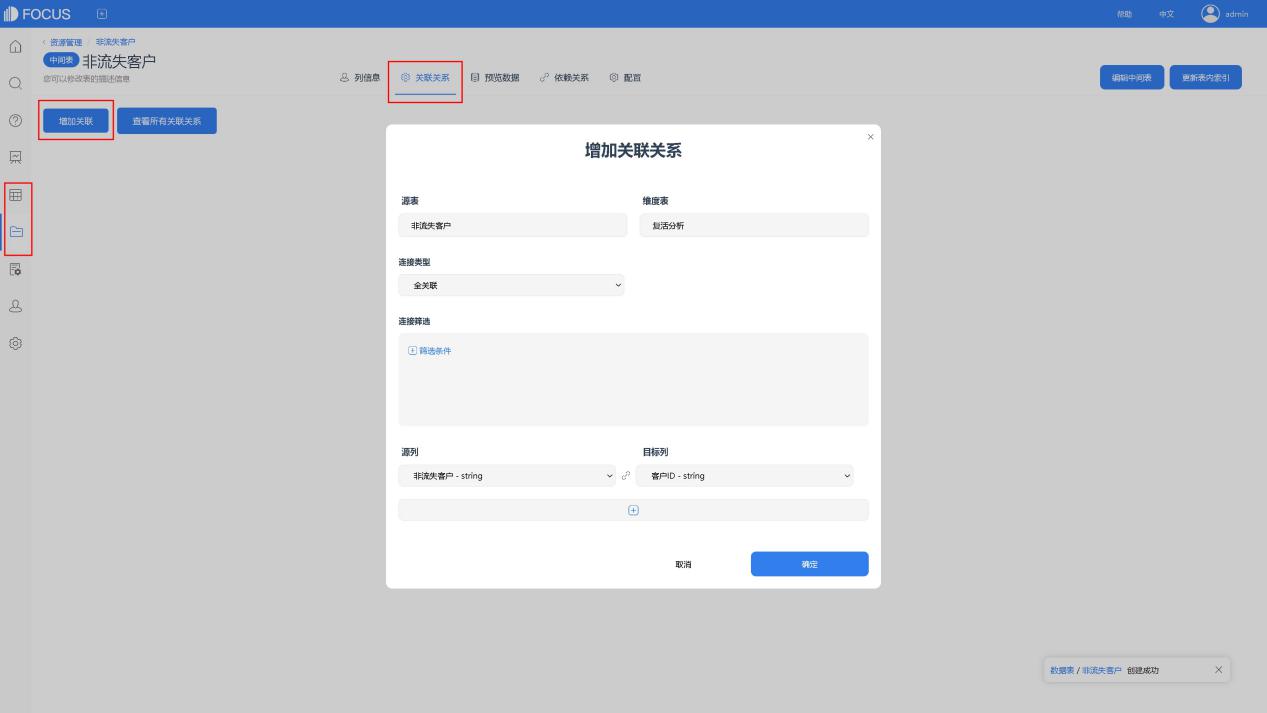This screenshot has height=713, width=1267.
Task: Open the home icon in left sidebar
Action: [x=15, y=47]
